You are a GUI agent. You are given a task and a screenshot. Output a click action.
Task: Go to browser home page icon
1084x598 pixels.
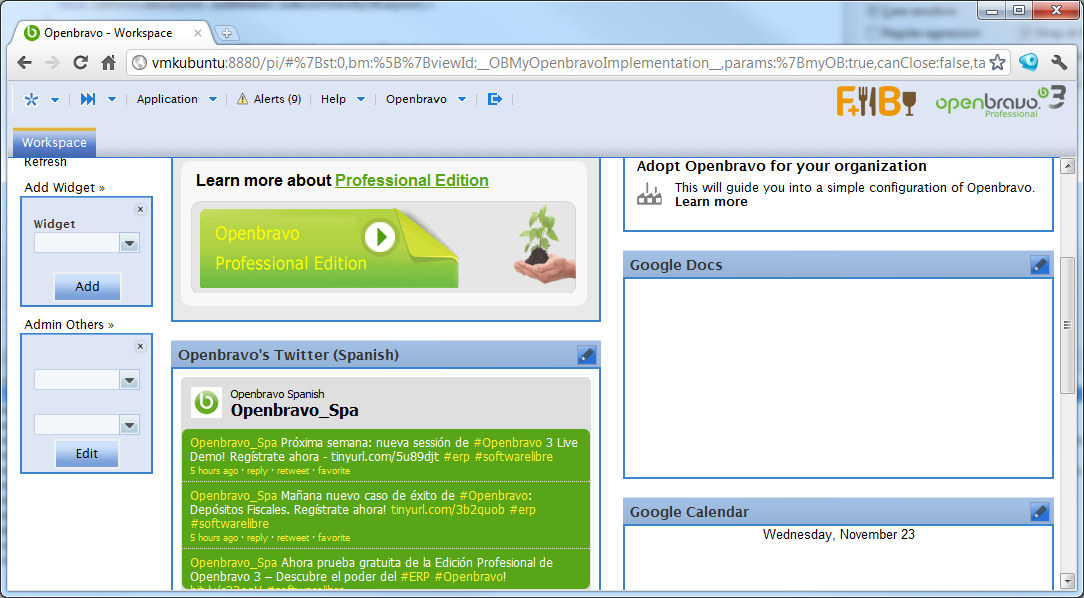tap(109, 63)
